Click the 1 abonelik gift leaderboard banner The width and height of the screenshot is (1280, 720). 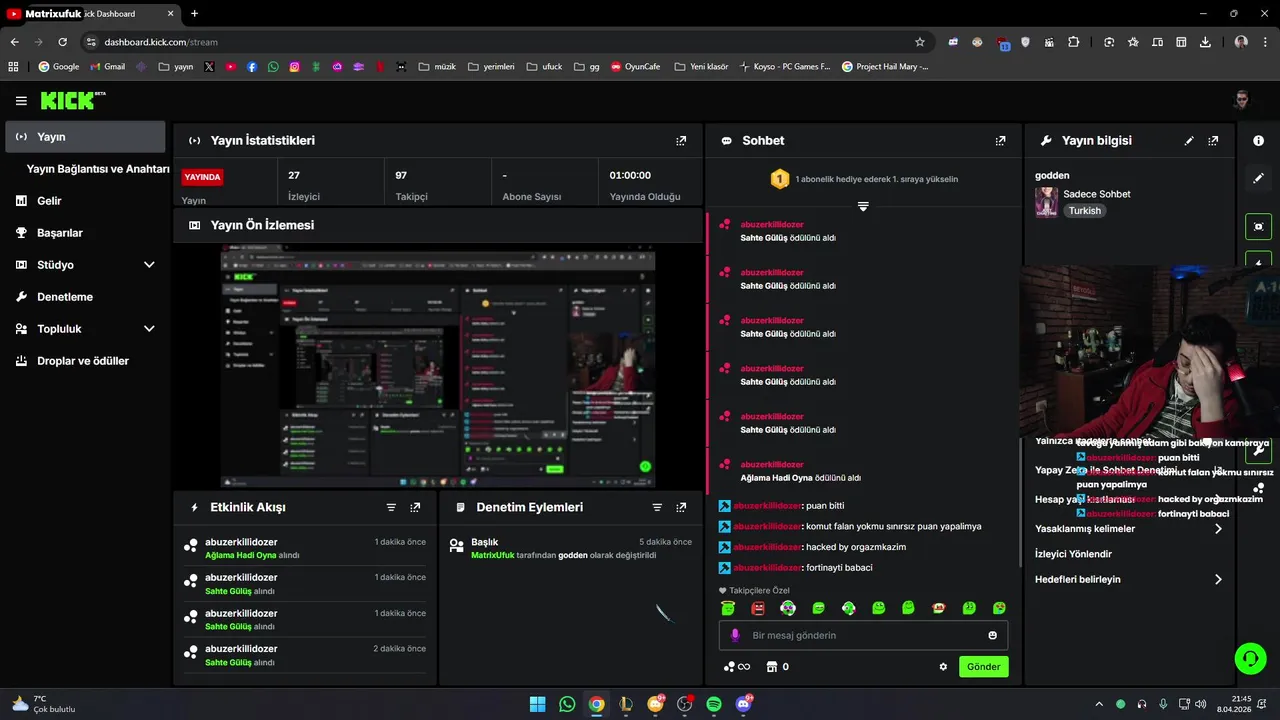pos(863,179)
